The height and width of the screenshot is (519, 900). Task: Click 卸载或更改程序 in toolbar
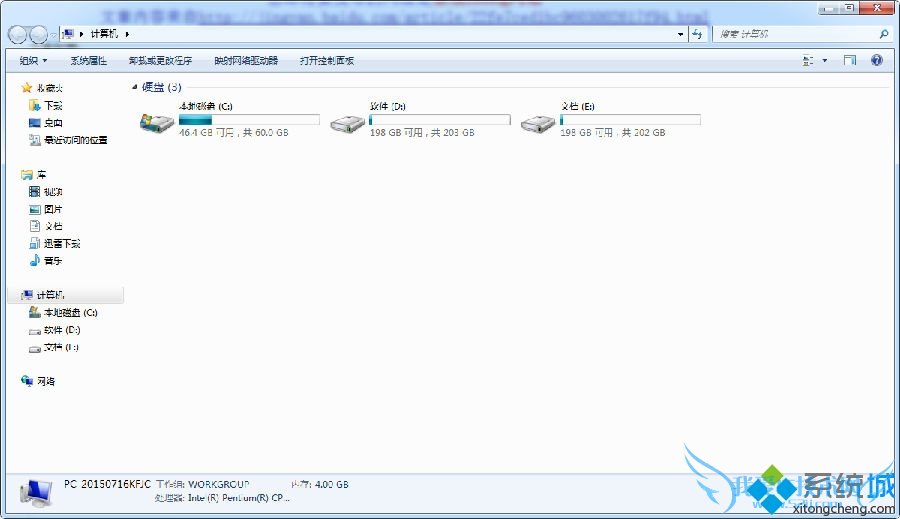[x=160, y=60]
